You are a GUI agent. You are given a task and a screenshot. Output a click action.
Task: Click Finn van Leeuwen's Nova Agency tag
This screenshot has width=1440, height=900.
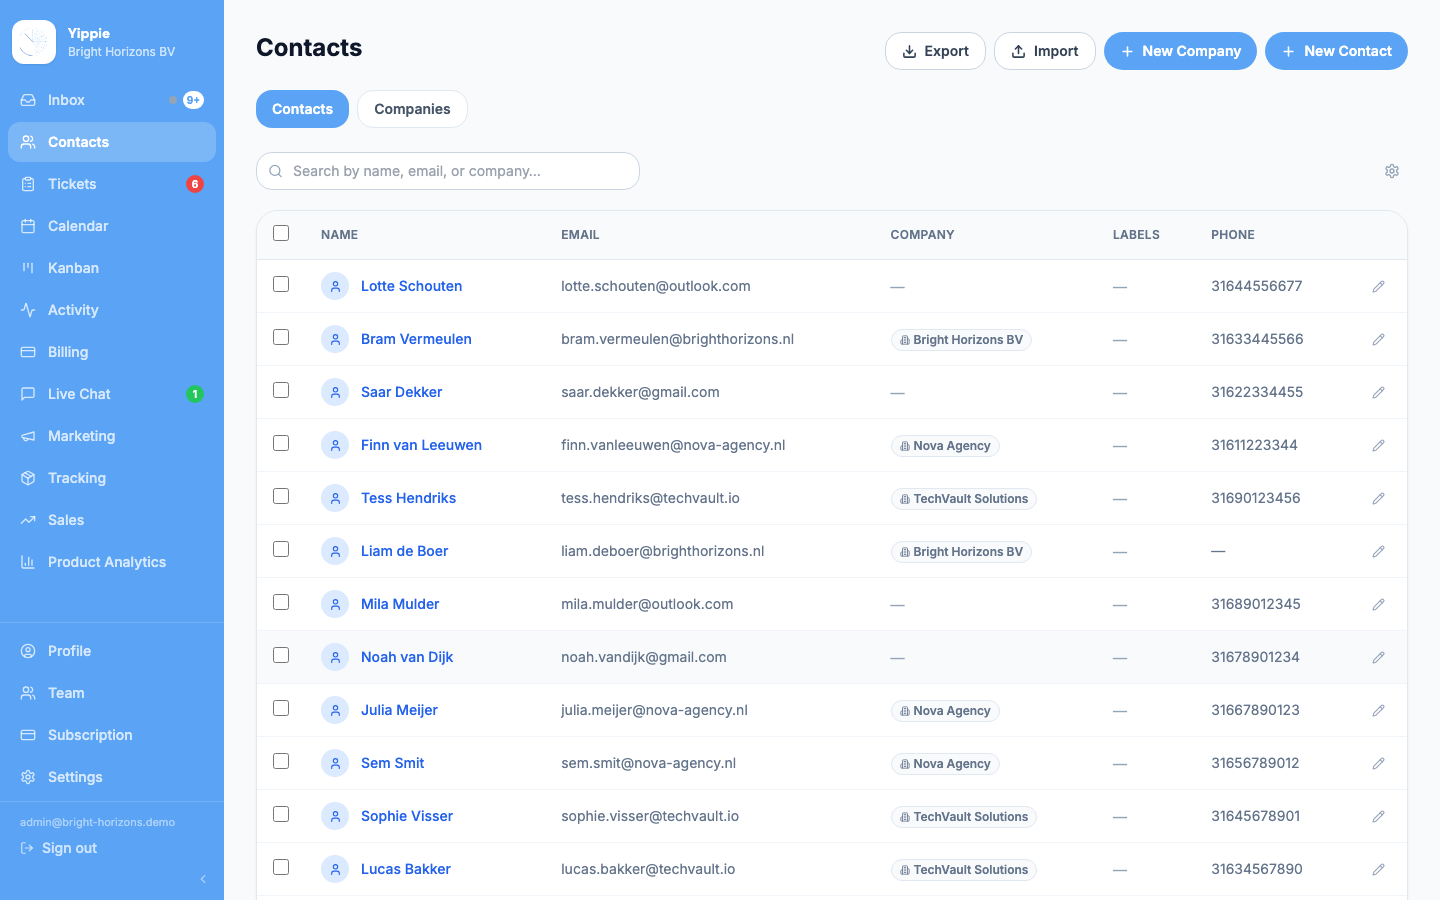(945, 446)
